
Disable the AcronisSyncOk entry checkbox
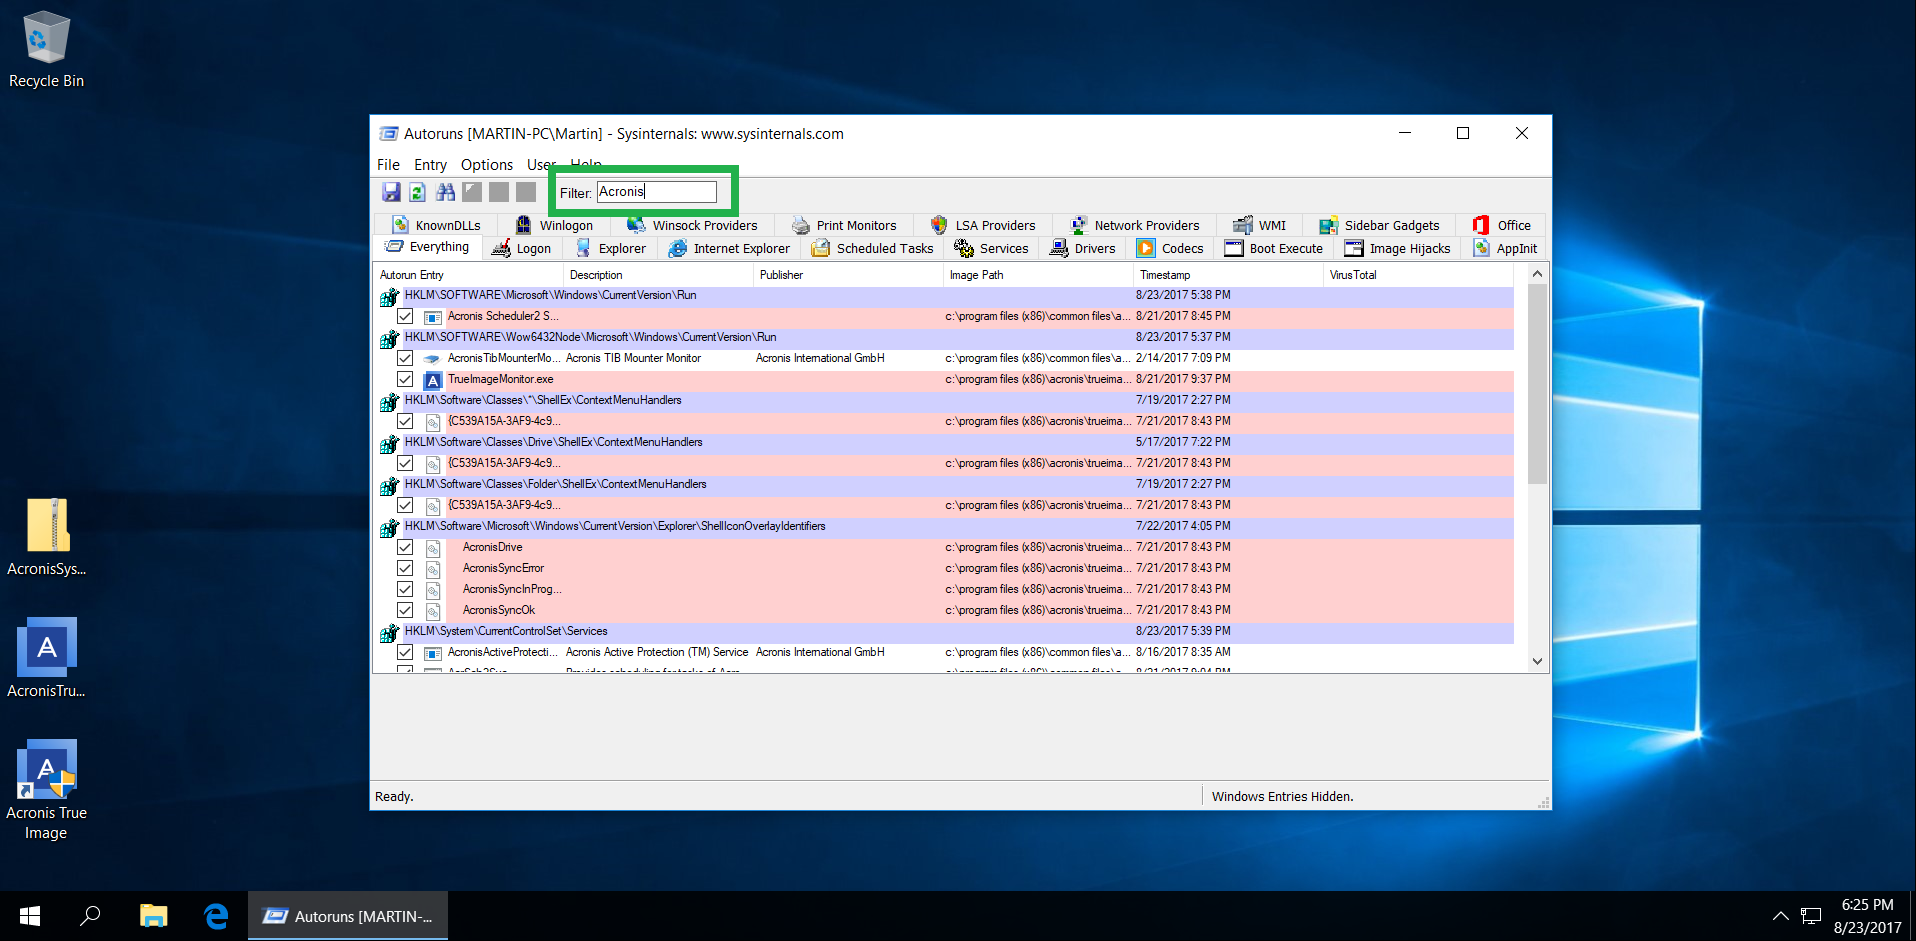[405, 610]
